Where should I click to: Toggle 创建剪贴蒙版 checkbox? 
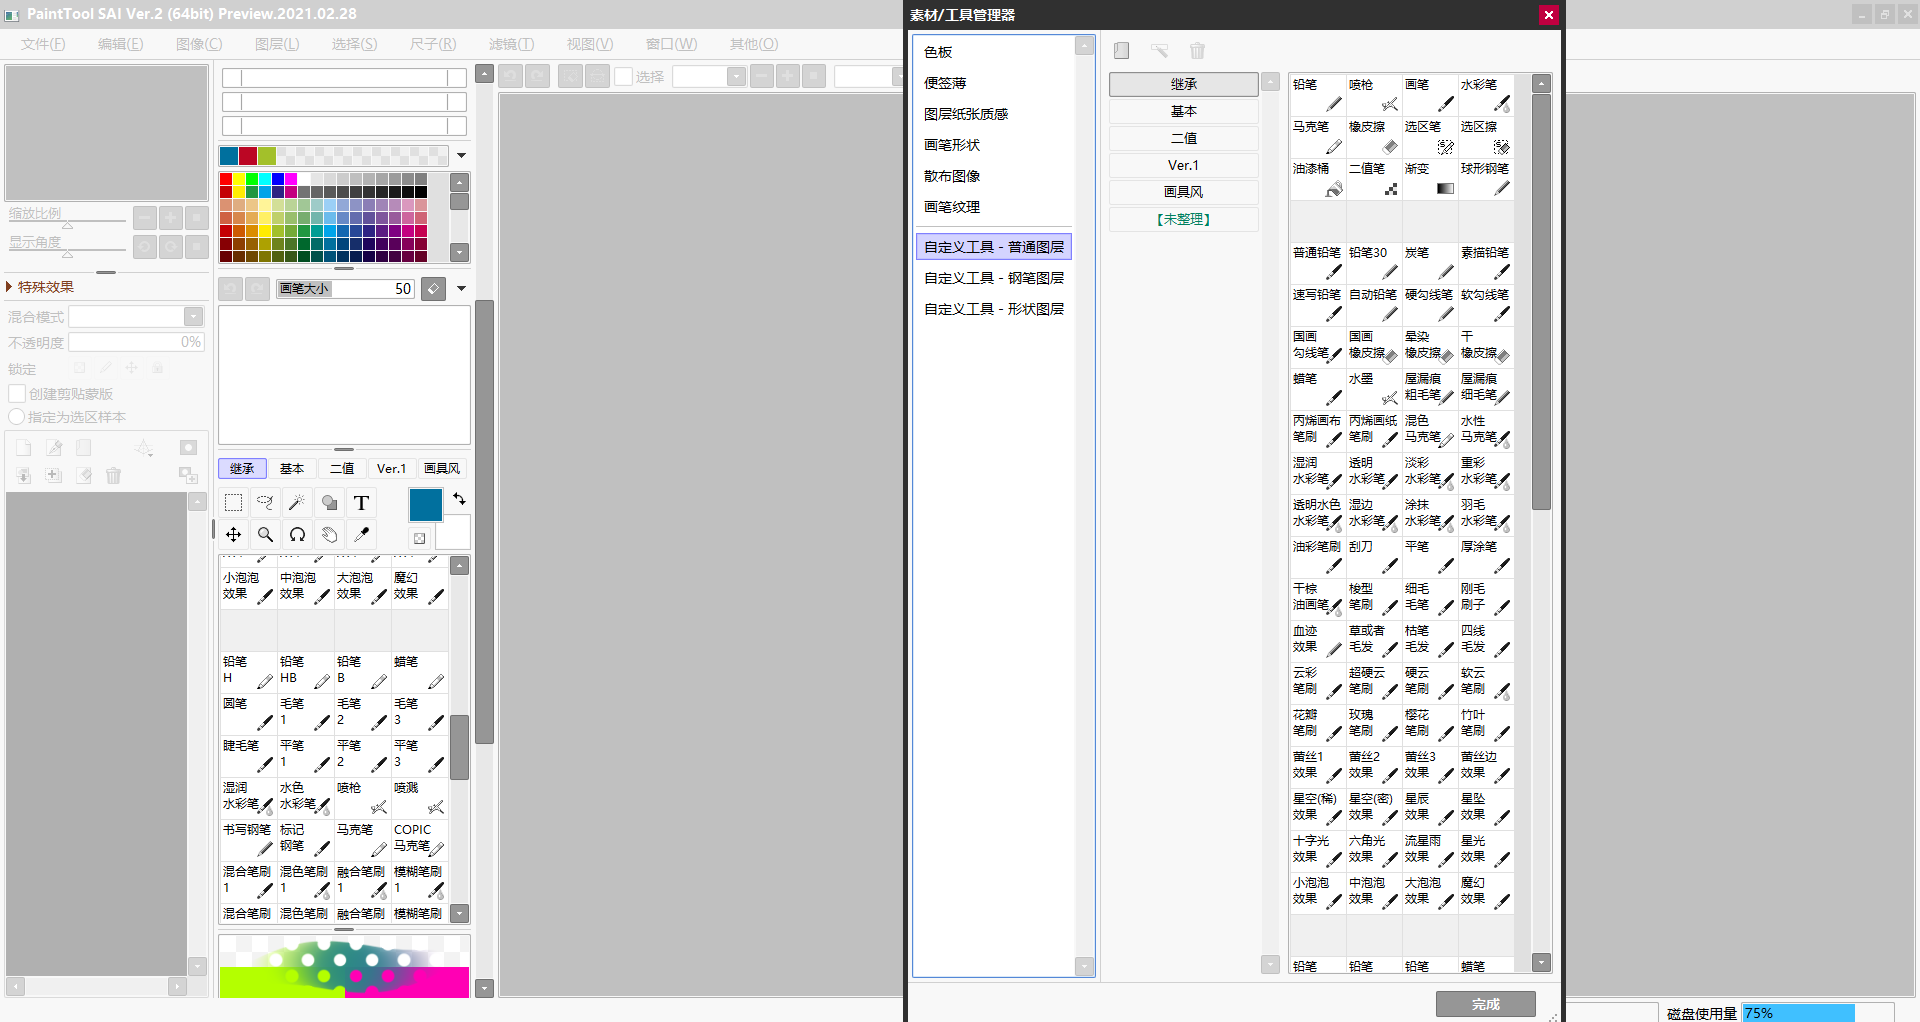point(17,393)
